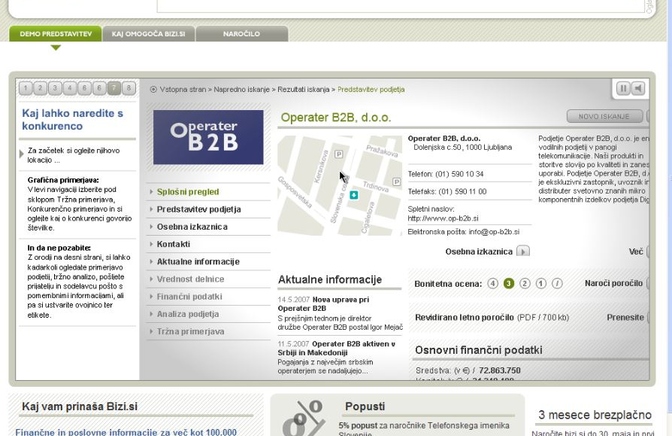Select credit rating 2 circle
This screenshot has width=672, height=436.
525,283
